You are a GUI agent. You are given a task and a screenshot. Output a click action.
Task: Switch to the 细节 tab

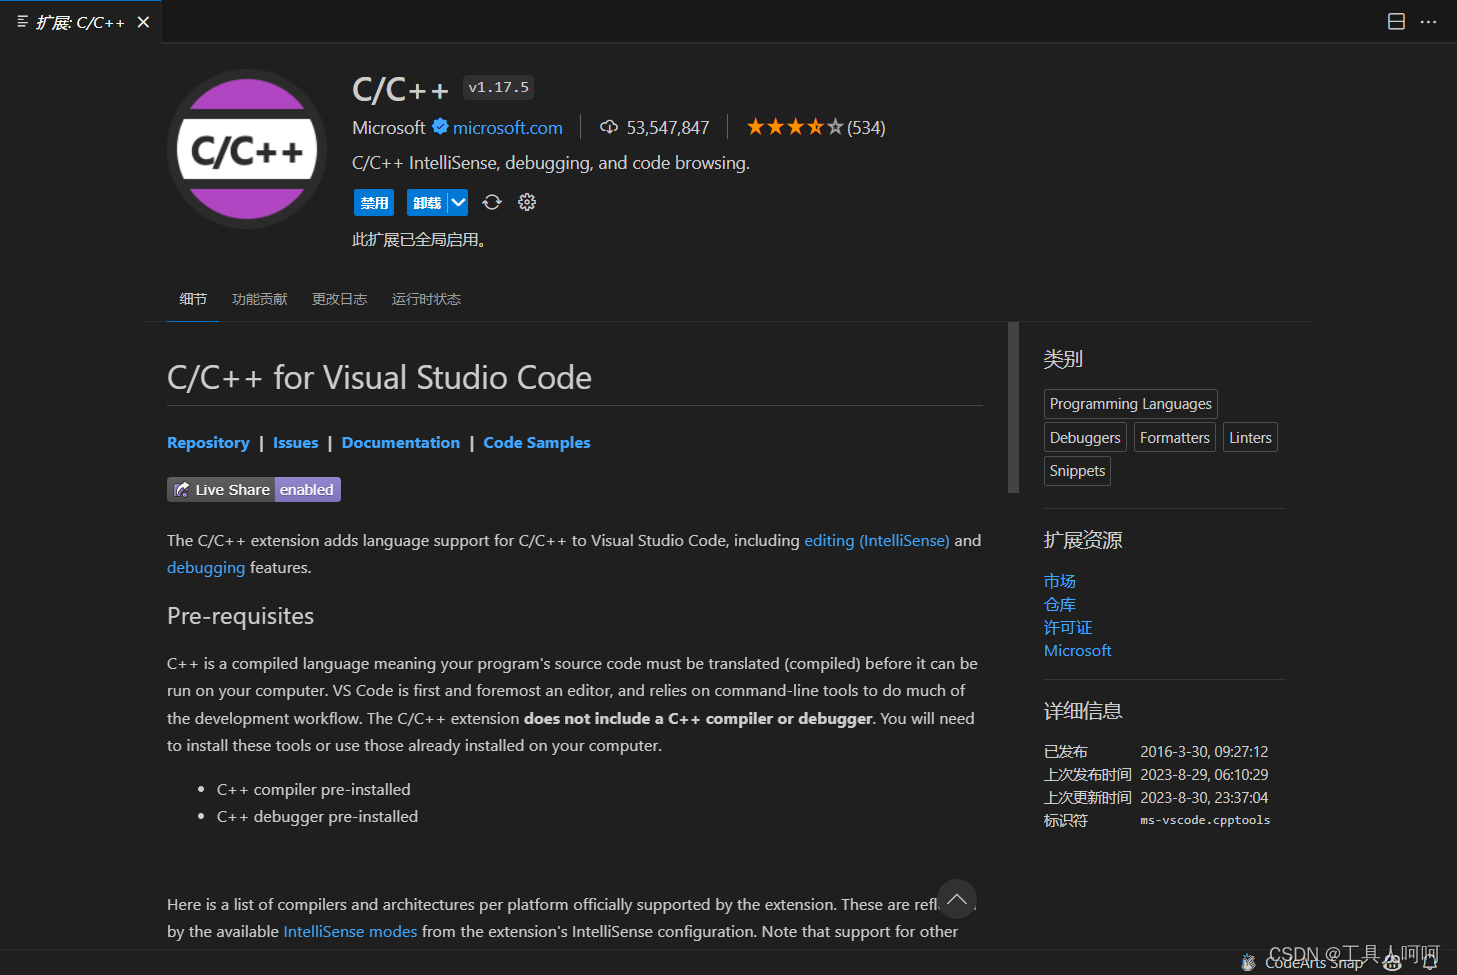(193, 299)
